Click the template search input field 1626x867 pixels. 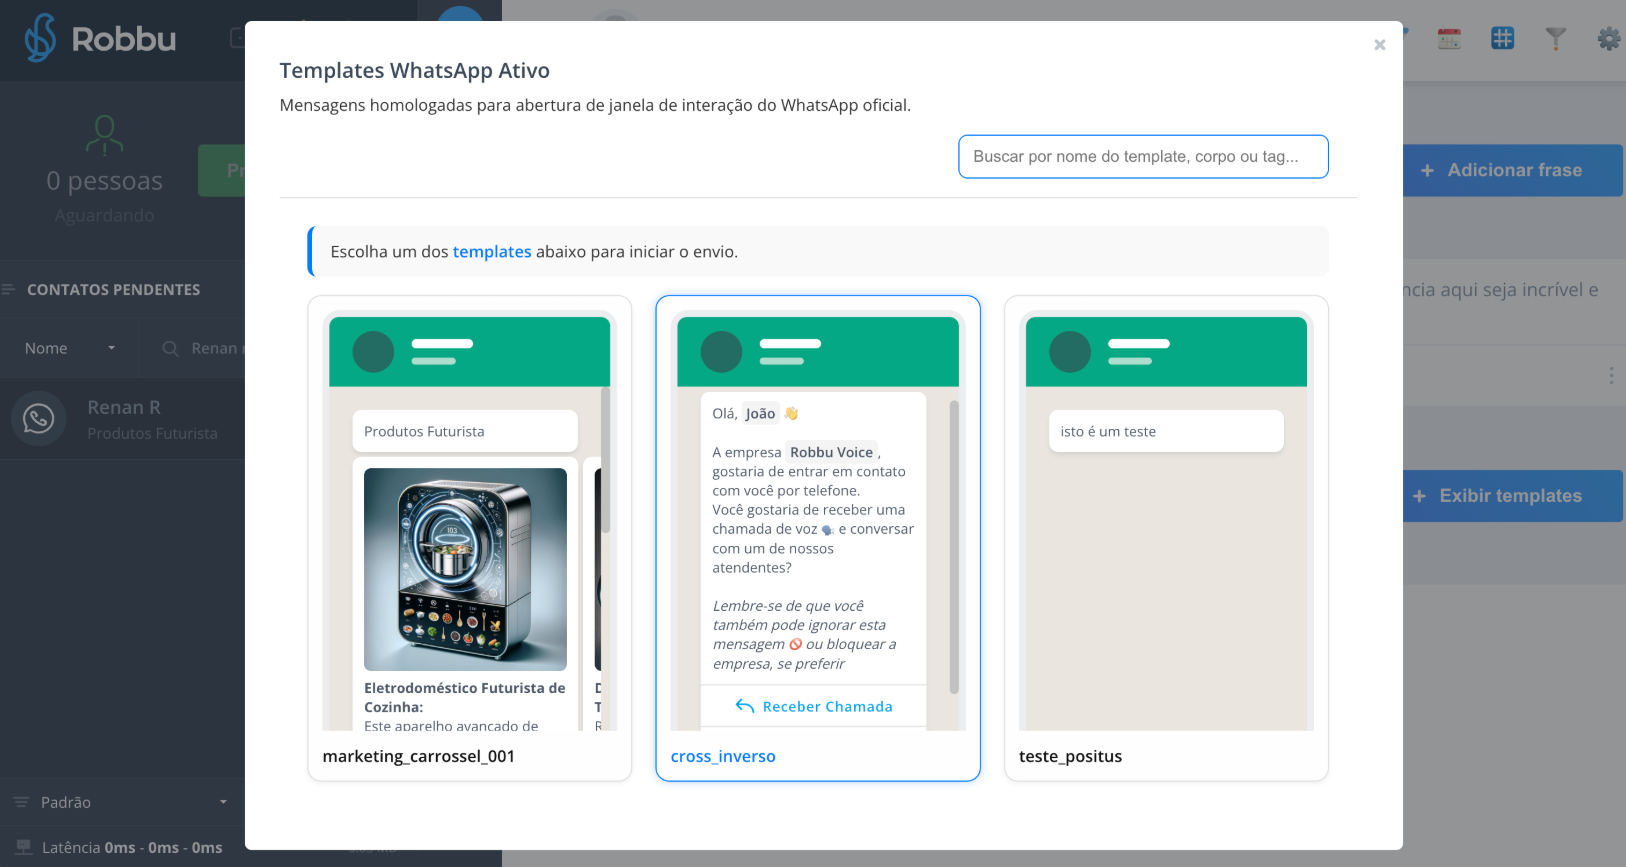[x=1142, y=157]
